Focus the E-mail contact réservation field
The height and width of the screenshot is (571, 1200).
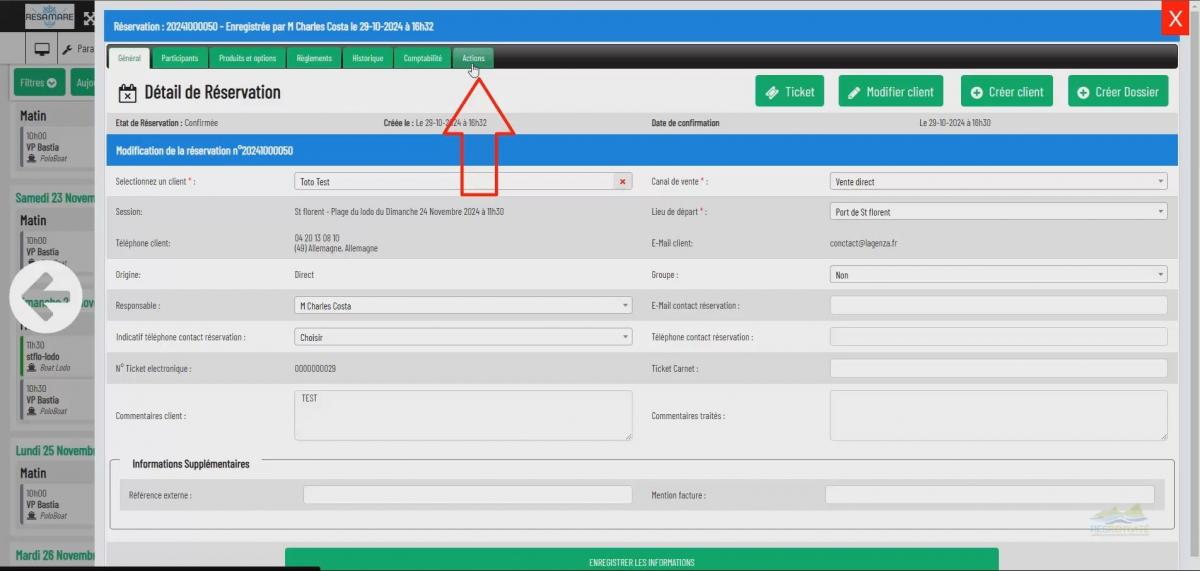point(998,305)
